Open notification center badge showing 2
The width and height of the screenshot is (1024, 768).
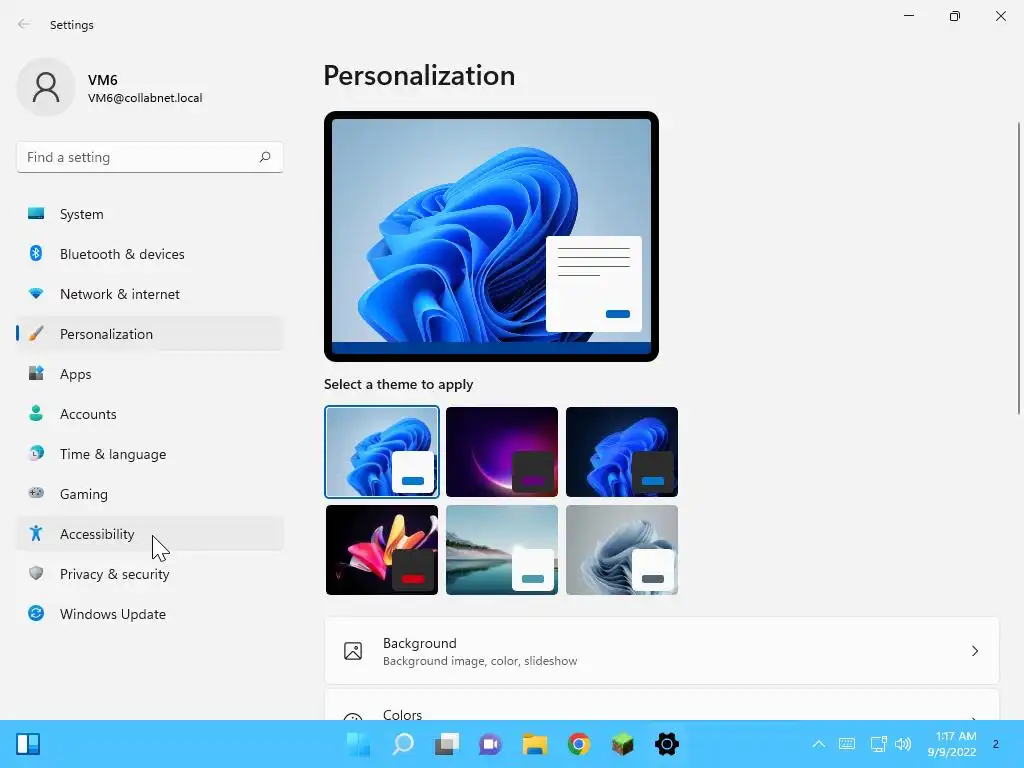click(x=996, y=744)
